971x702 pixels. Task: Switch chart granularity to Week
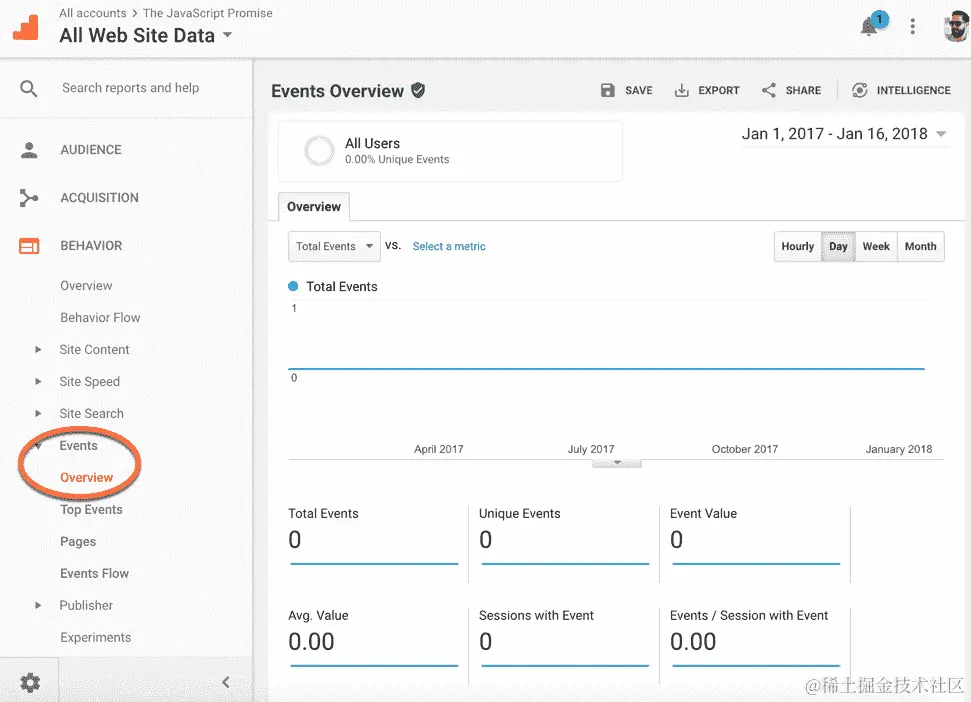[x=876, y=246]
